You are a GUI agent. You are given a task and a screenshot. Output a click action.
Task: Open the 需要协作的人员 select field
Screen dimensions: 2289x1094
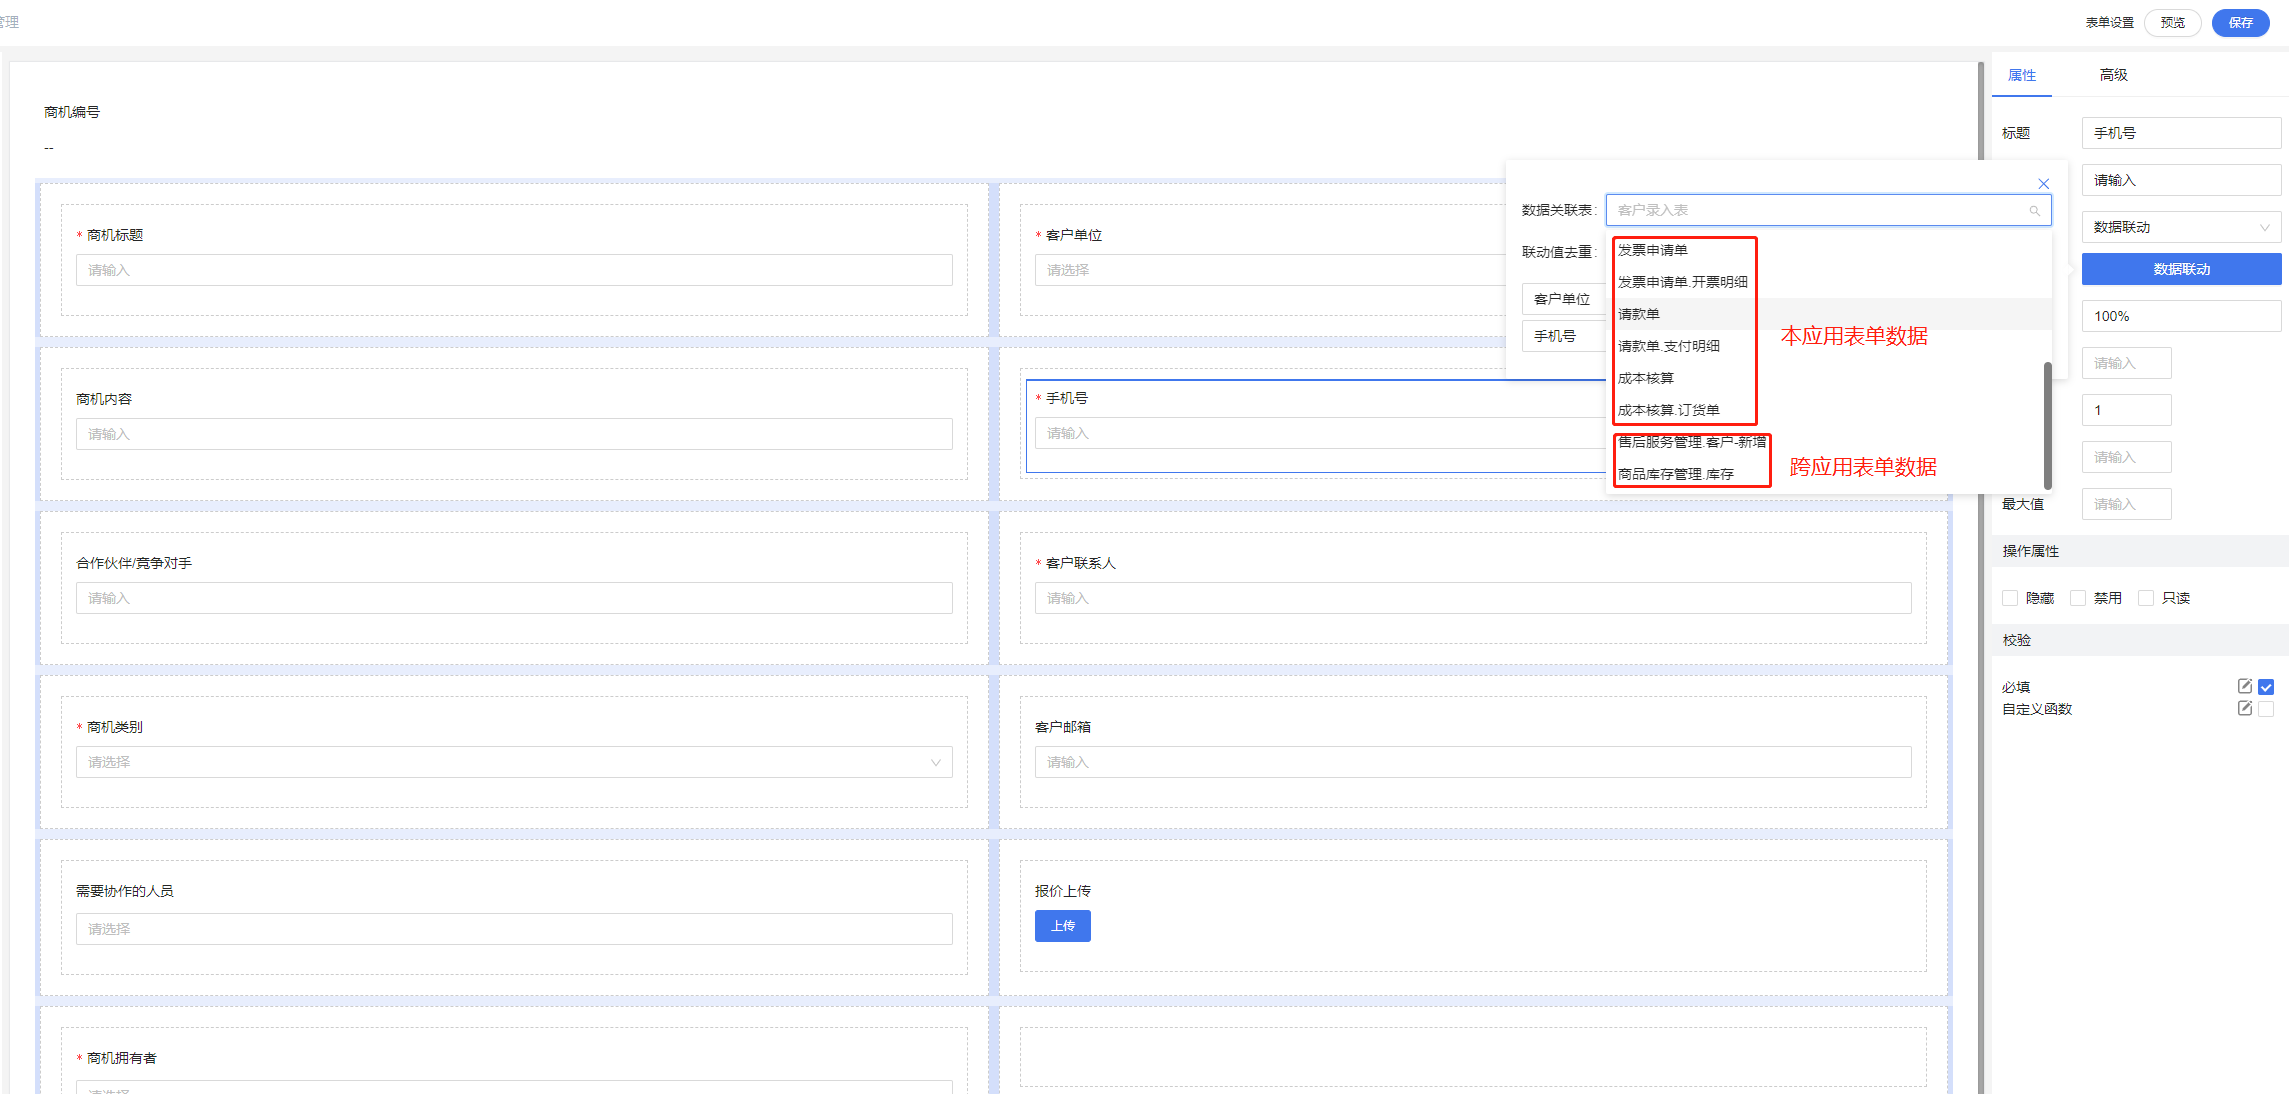coord(514,929)
